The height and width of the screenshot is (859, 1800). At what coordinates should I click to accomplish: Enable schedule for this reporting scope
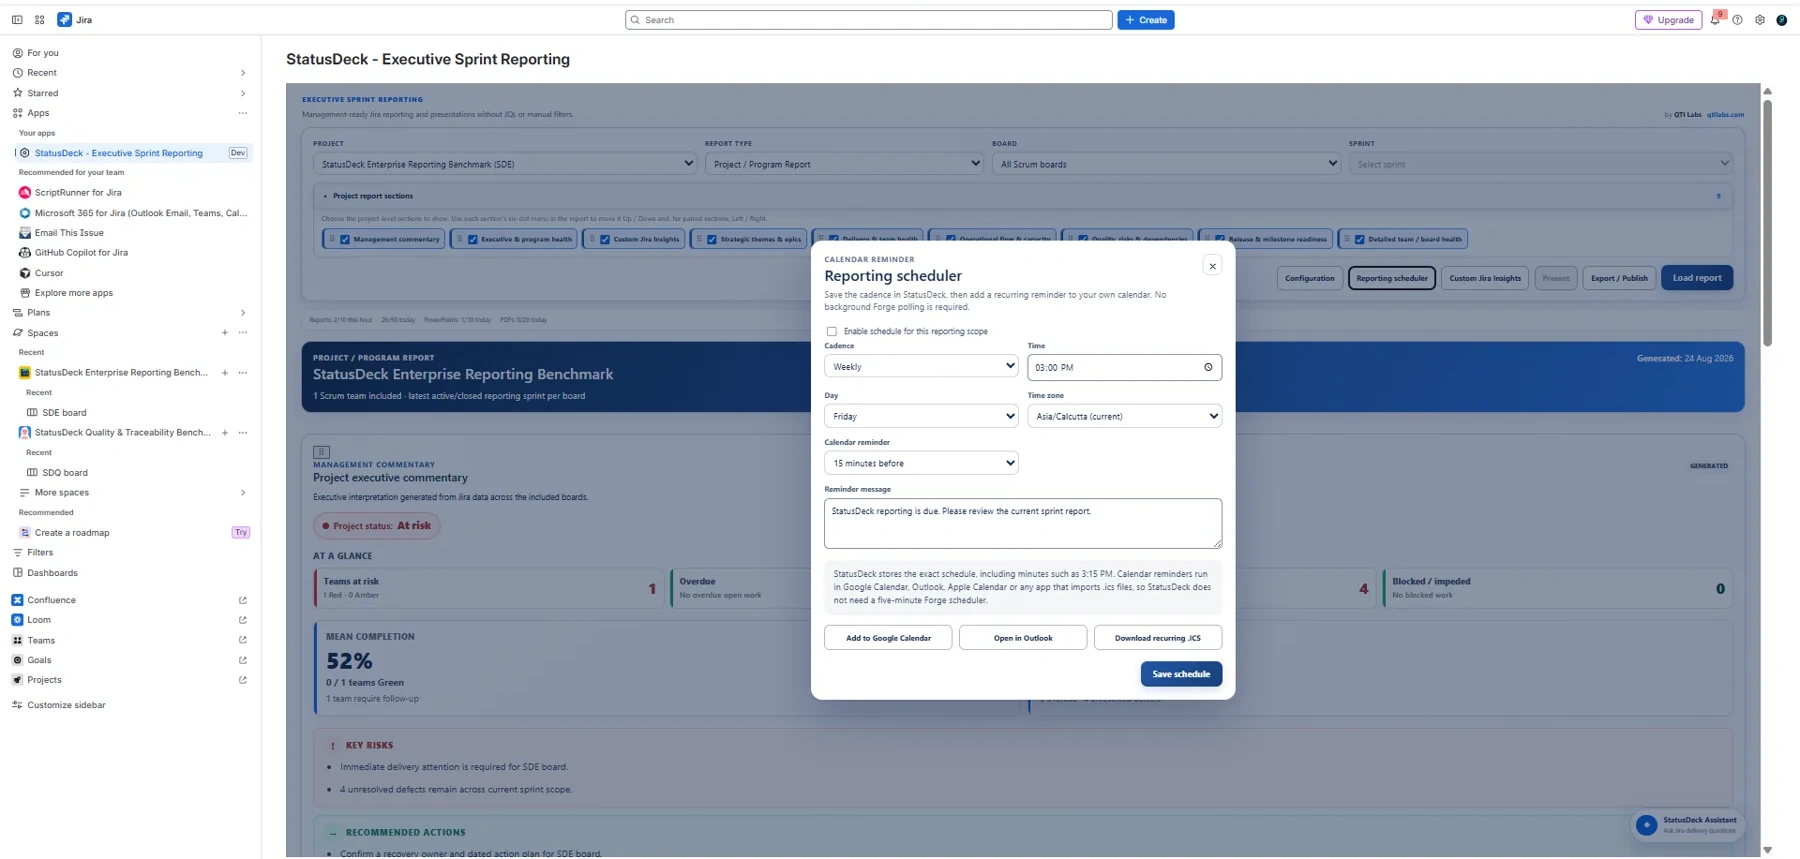pos(831,331)
